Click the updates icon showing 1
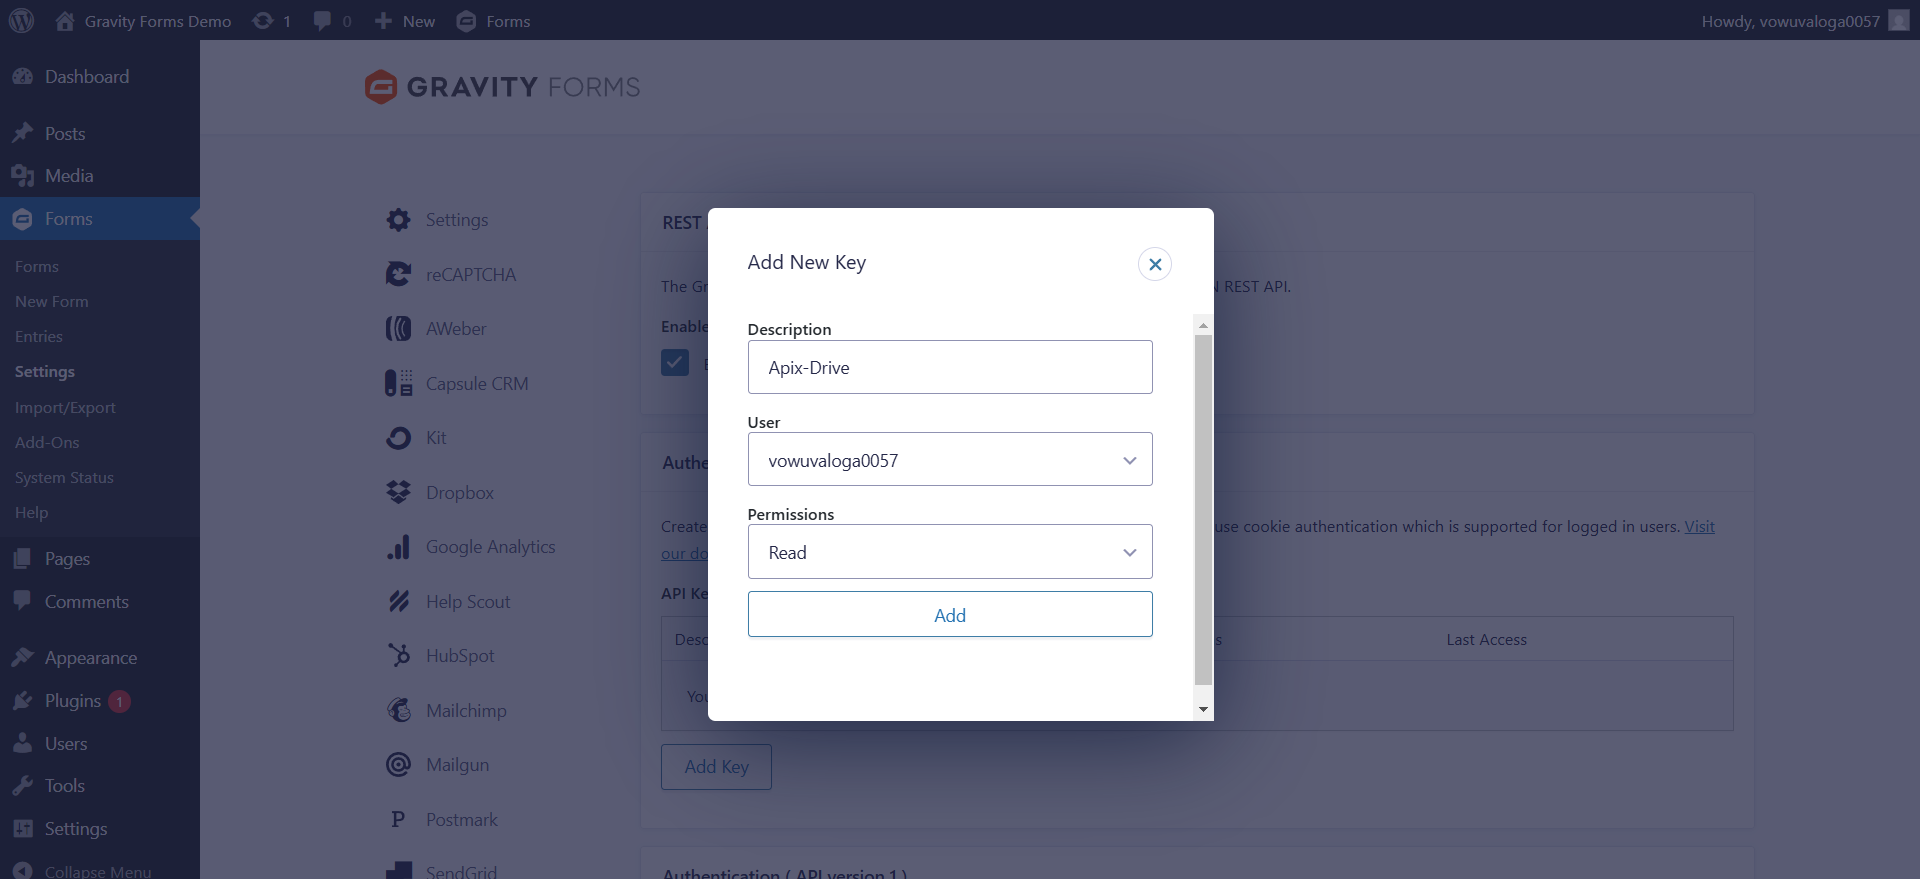Image resolution: width=1920 pixels, height=879 pixels. pos(262,21)
